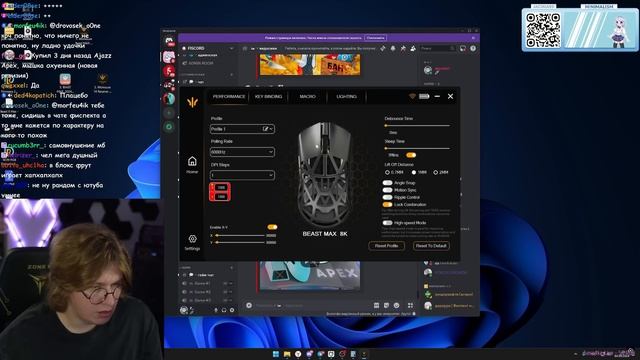Switch to the Key Binding tab
Image resolution: width=640 pixels, height=360 pixels.
click(x=268, y=97)
